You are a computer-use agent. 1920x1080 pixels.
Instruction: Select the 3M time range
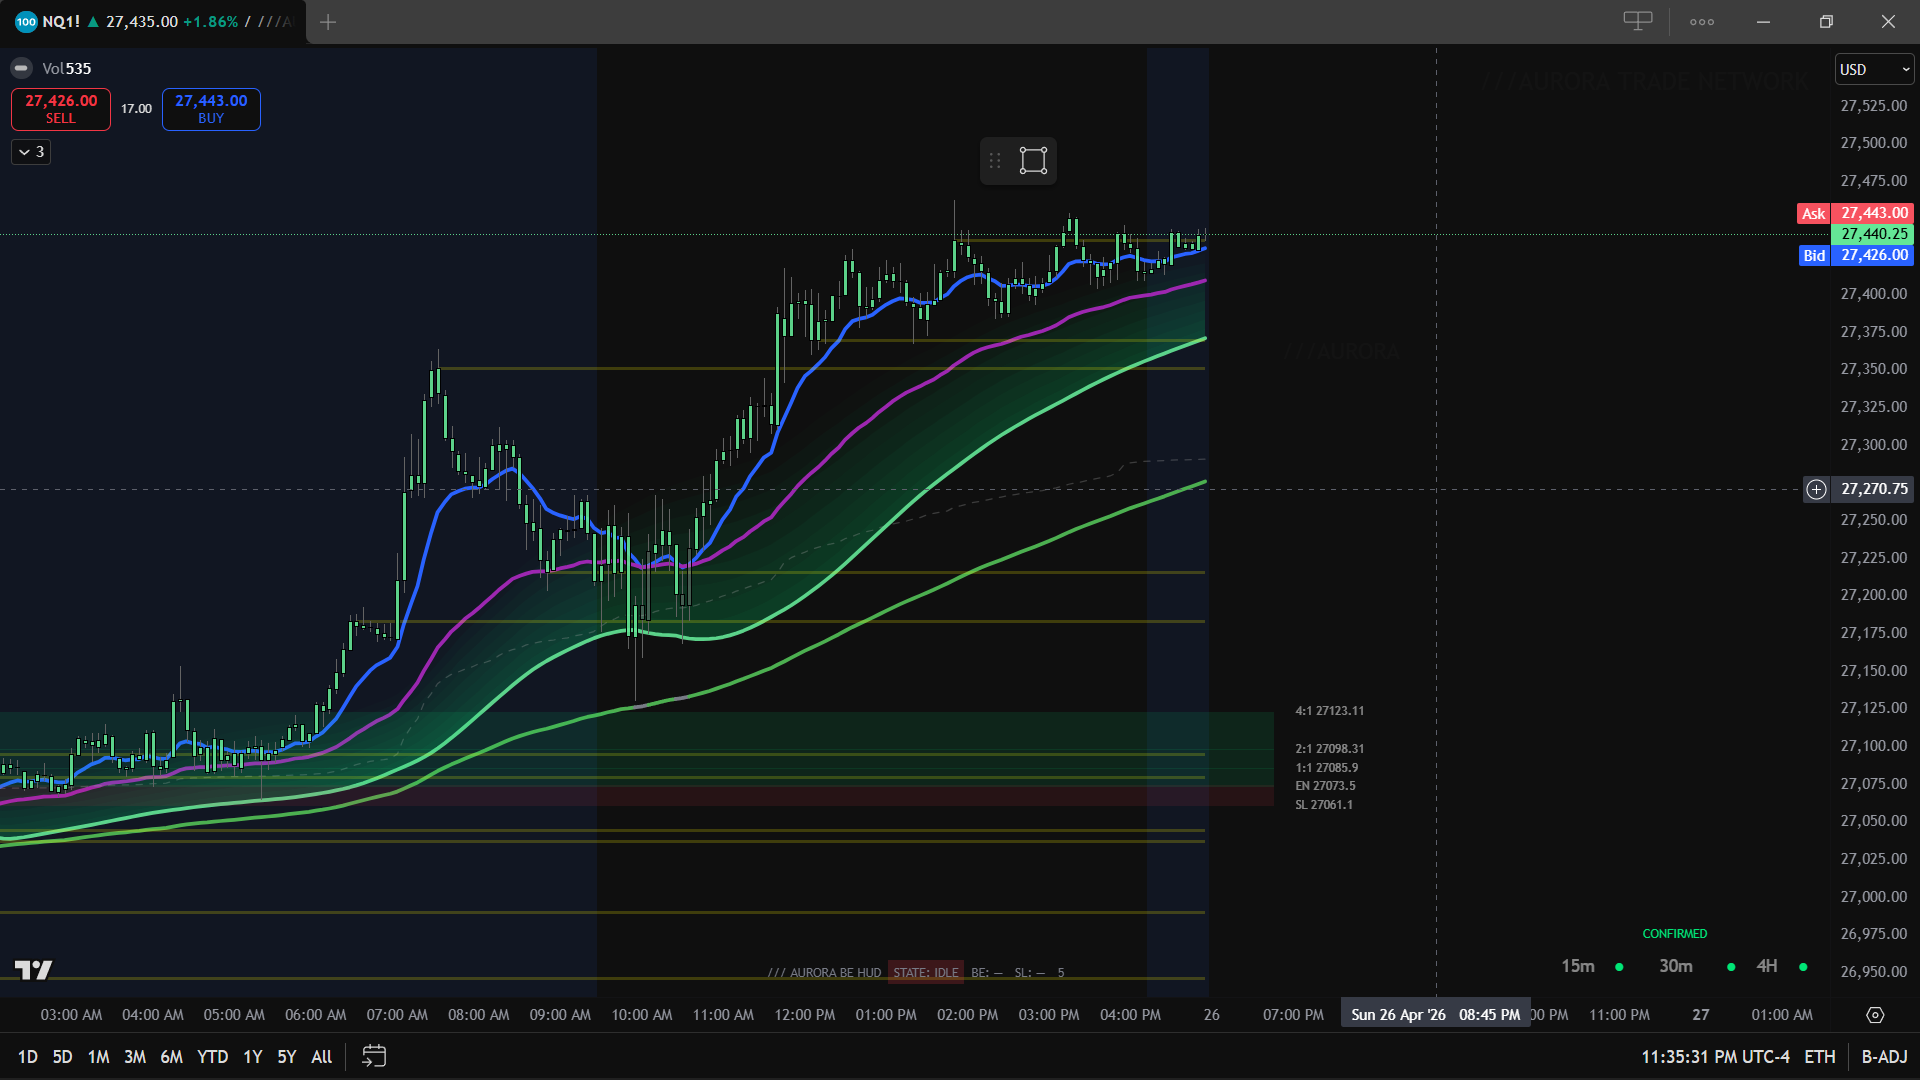pos(135,1056)
